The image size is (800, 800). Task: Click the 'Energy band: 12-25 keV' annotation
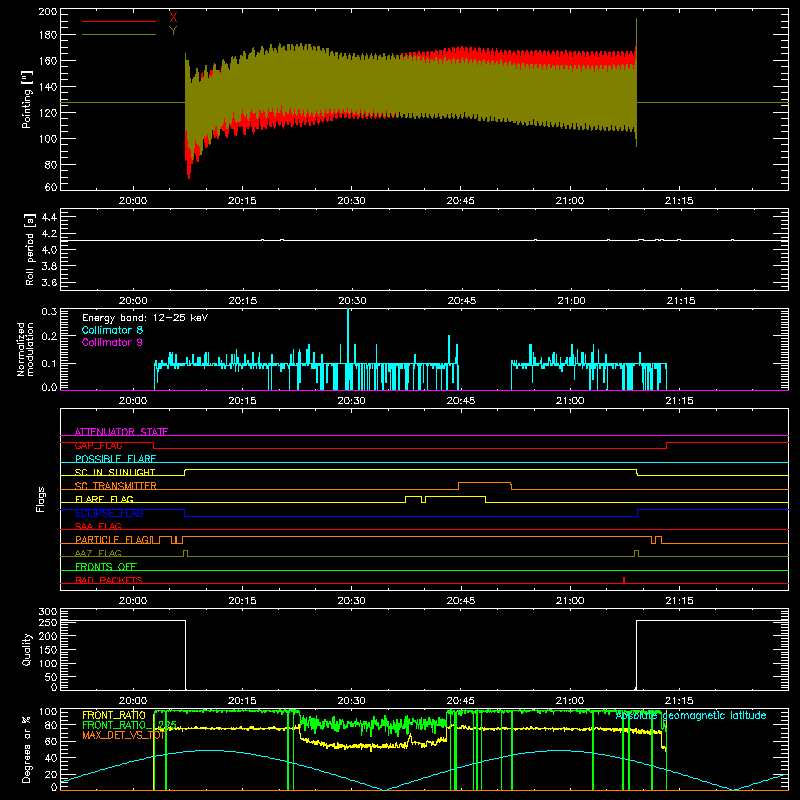145,318
